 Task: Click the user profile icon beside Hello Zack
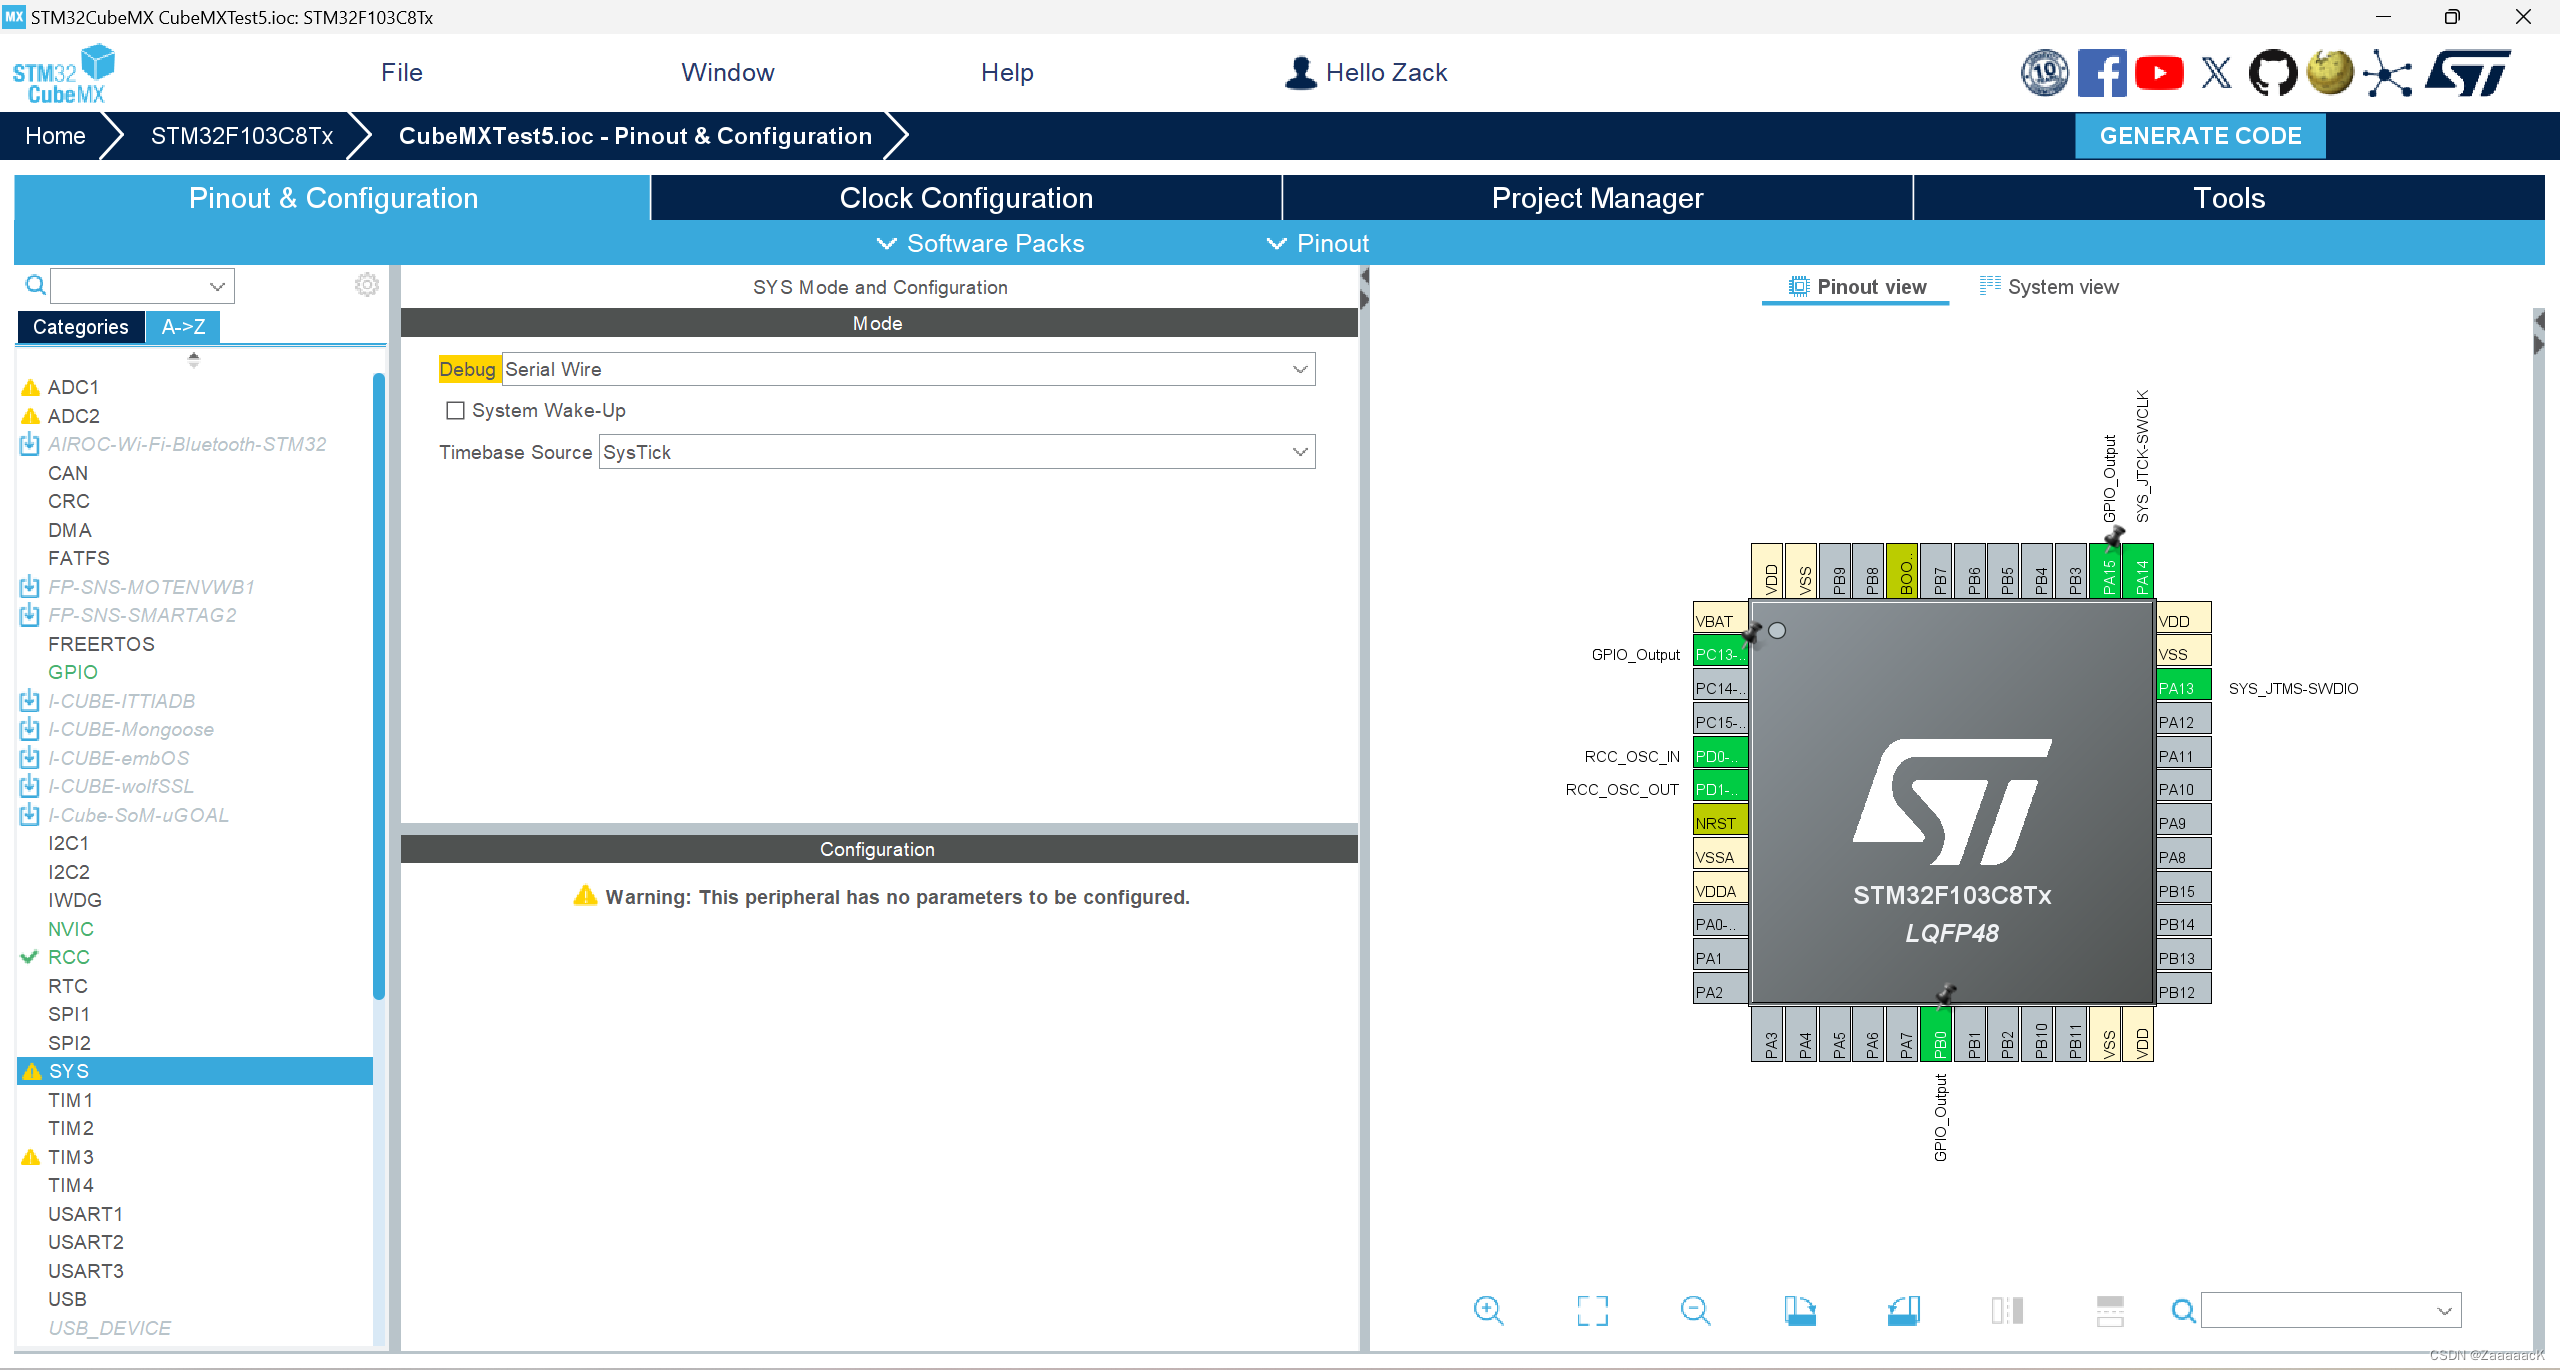[x=1300, y=73]
